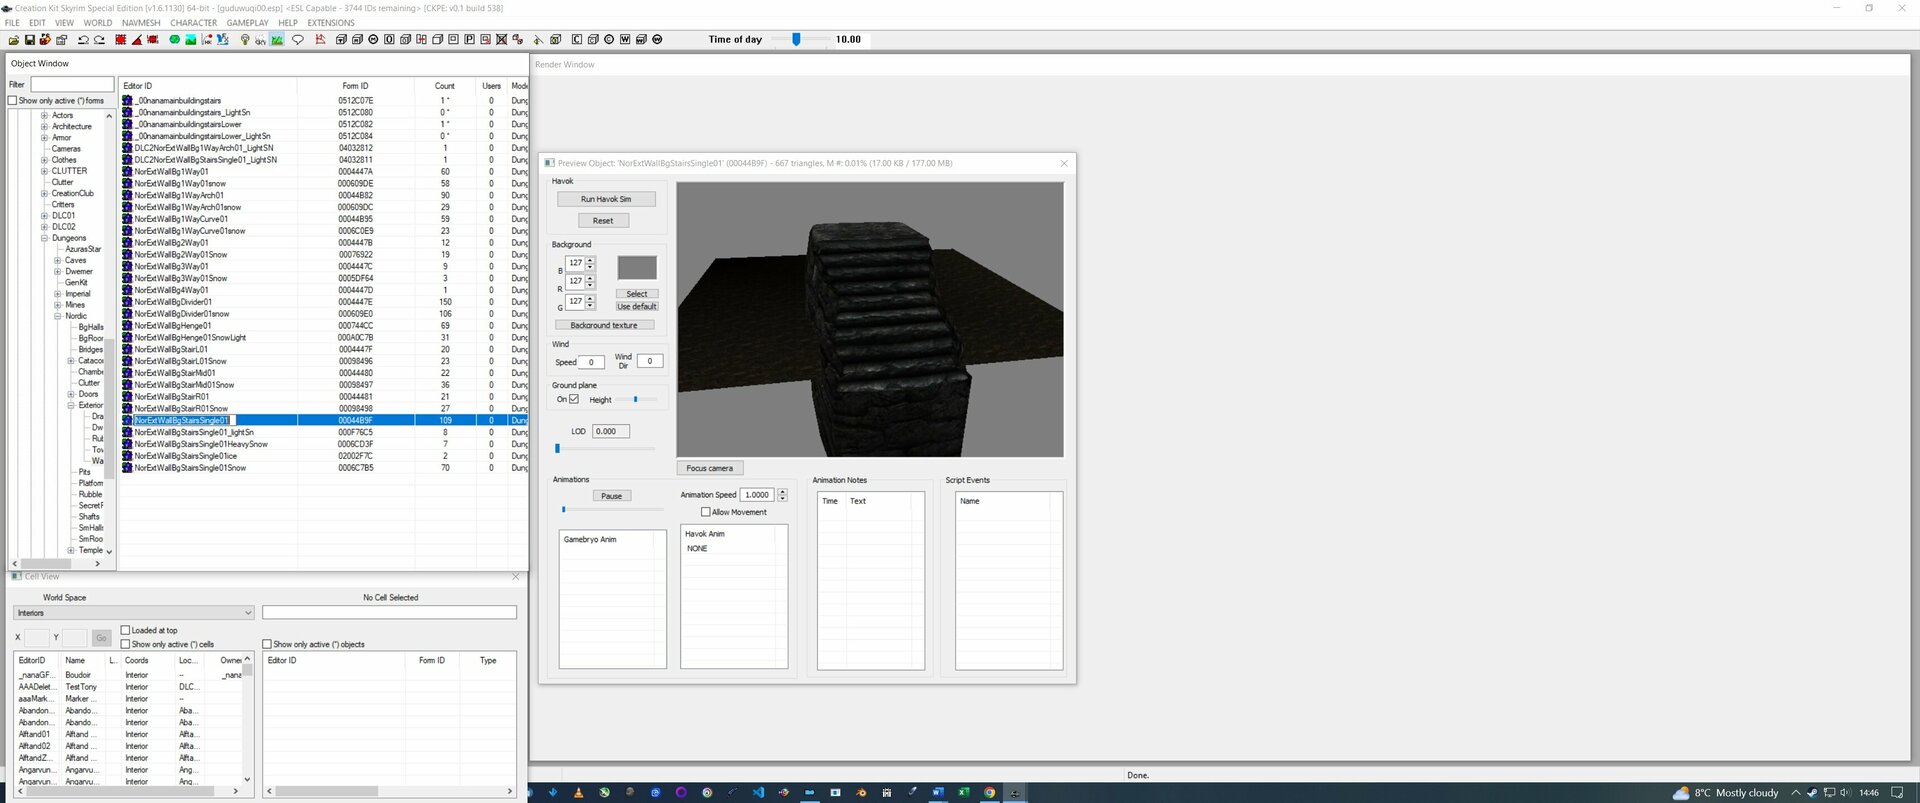Open the CHARACTER menu
Screen dimensions: 1920x803
194,22
